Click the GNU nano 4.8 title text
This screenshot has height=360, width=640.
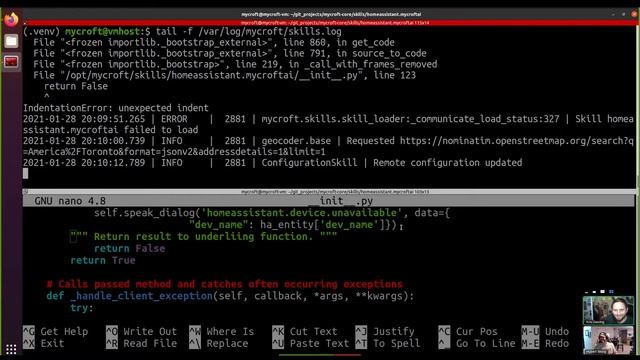pos(70,201)
